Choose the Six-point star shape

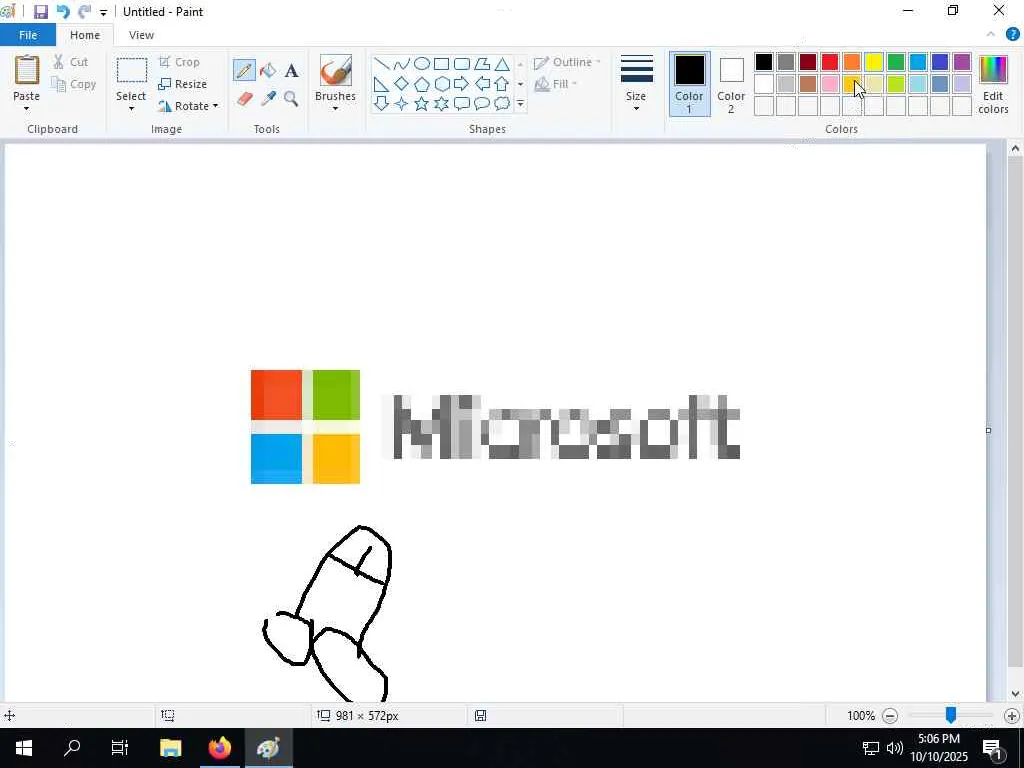click(442, 103)
